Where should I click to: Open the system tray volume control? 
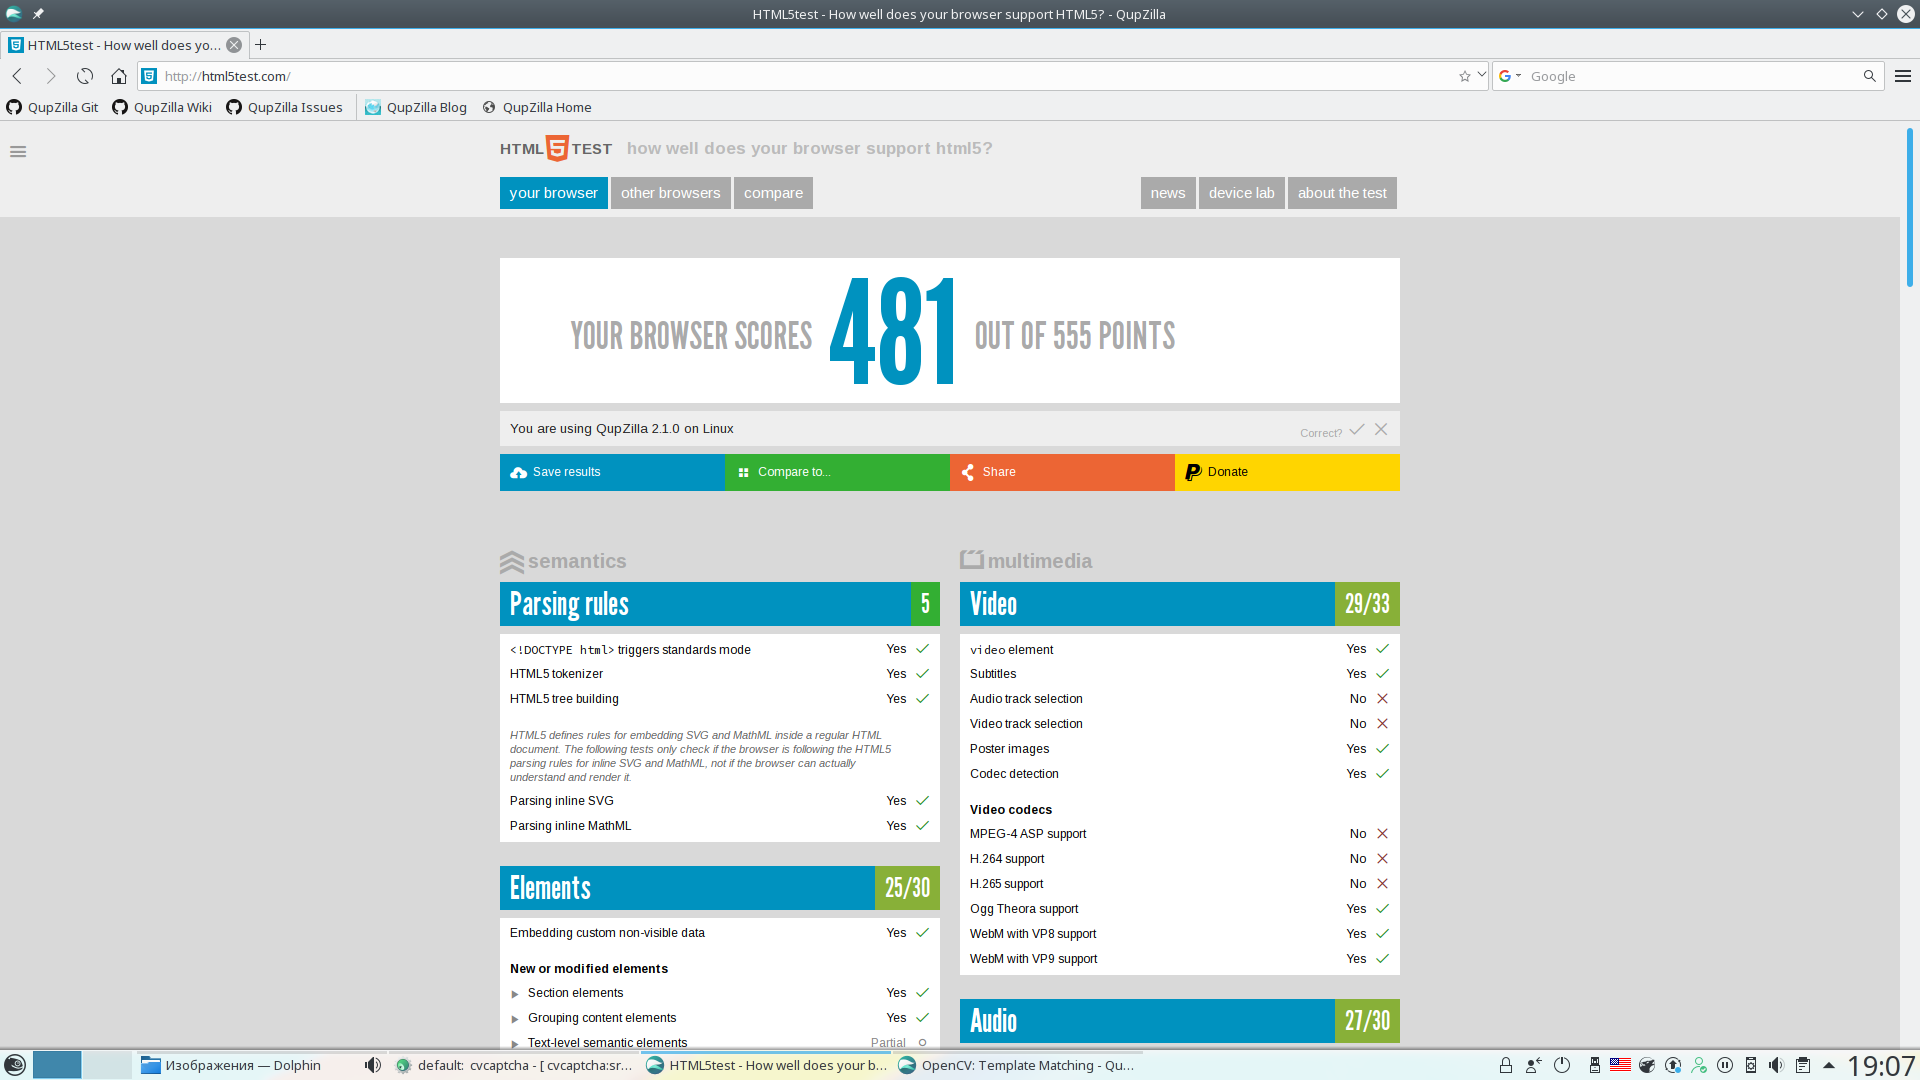click(x=1776, y=1065)
